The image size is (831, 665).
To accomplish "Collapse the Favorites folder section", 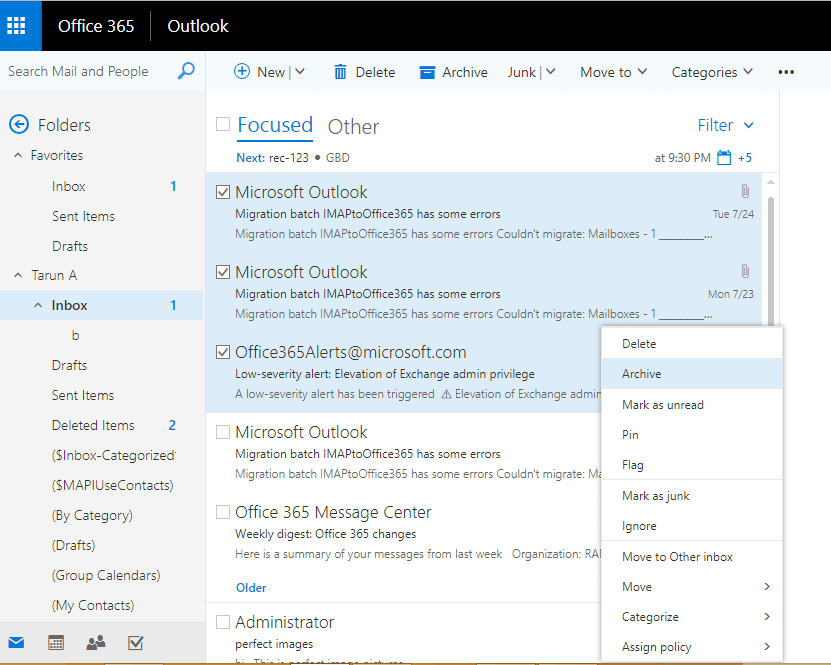I will [x=16, y=155].
